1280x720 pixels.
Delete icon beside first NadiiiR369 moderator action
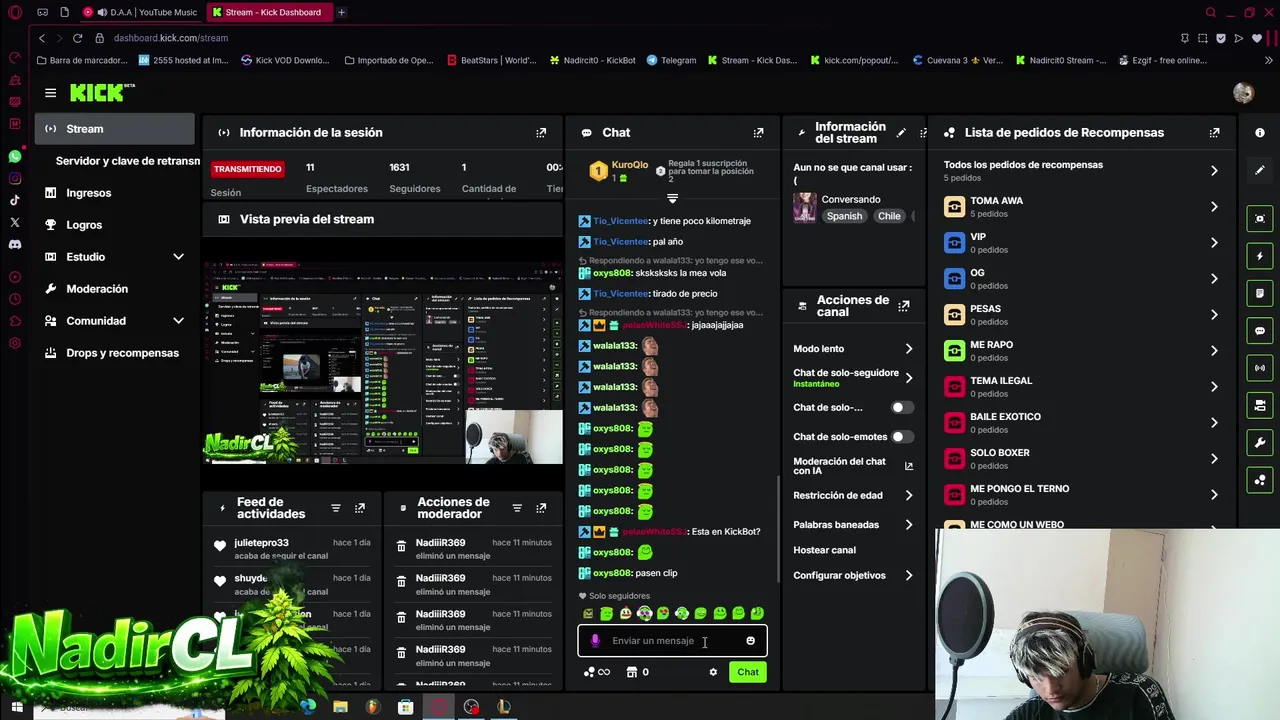click(401, 548)
